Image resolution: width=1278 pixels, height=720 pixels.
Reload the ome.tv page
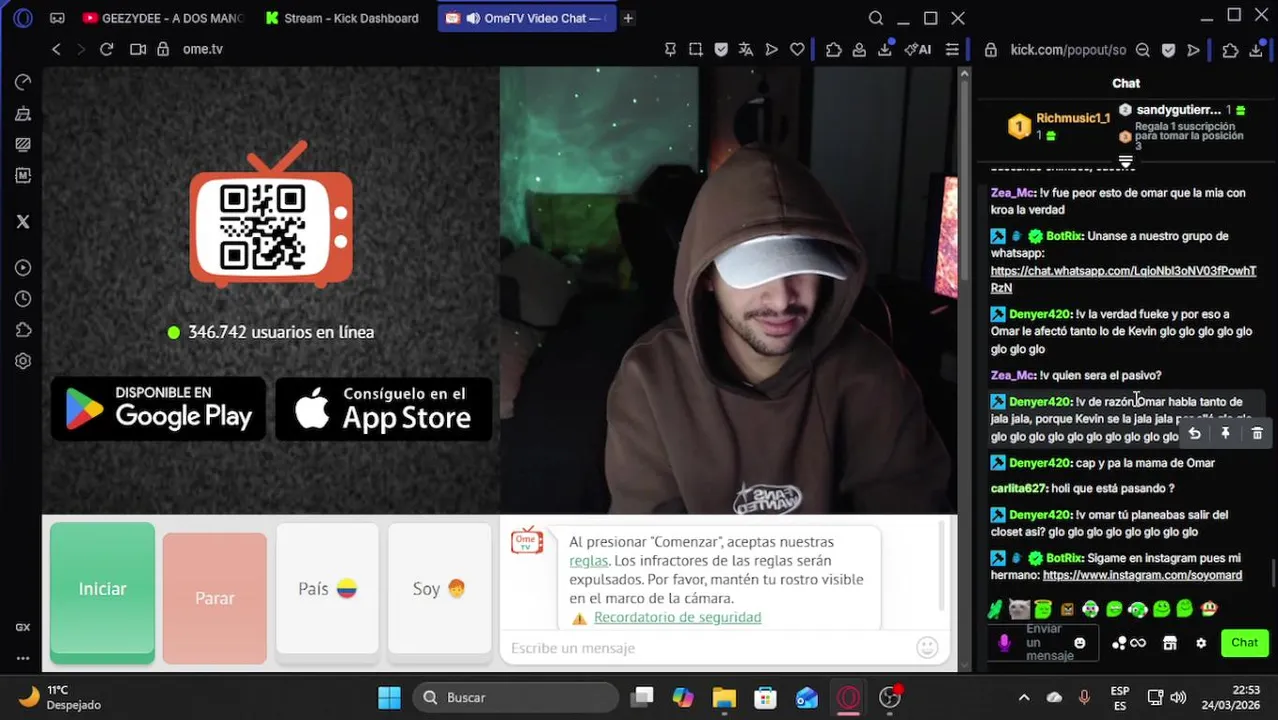pos(107,49)
